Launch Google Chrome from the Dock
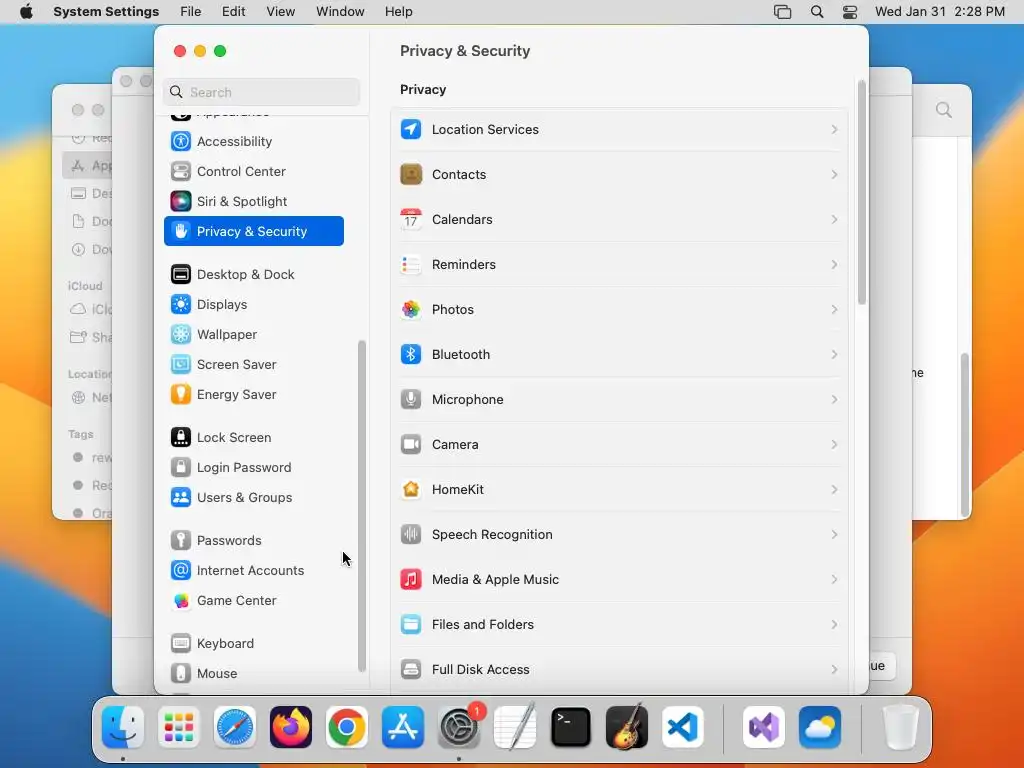The height and width of the screenshot is (768, 1024). point(347,727)
